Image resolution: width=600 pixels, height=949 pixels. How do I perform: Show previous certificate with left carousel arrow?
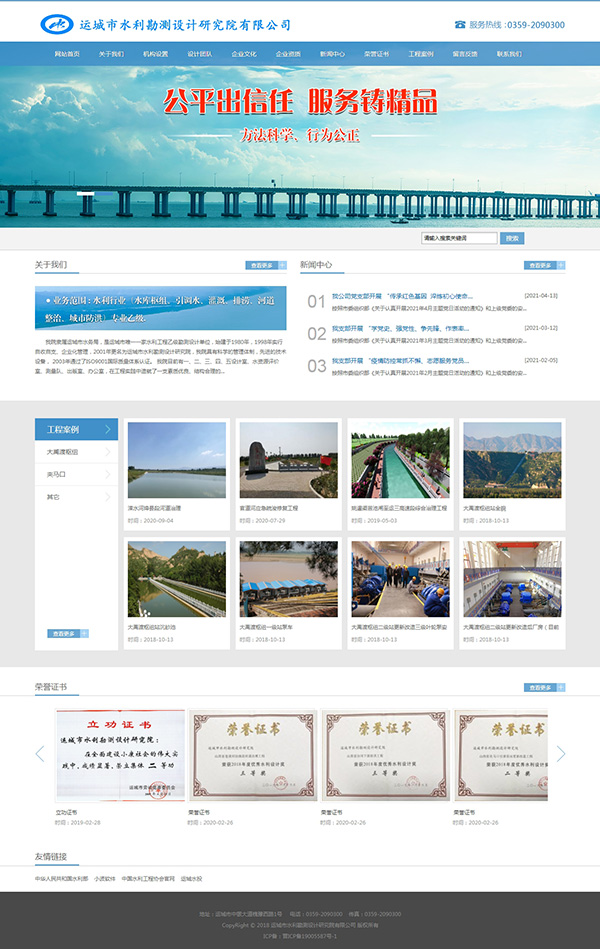[40, 753]
